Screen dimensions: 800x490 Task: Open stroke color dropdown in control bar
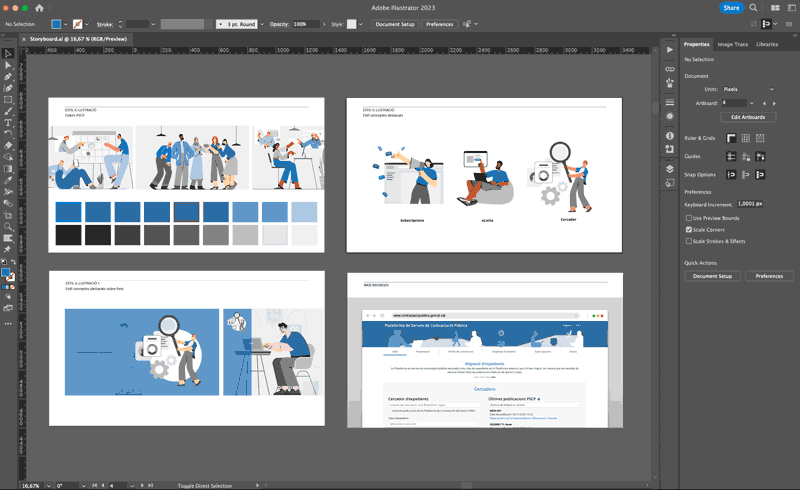click(x=87, y=24)
